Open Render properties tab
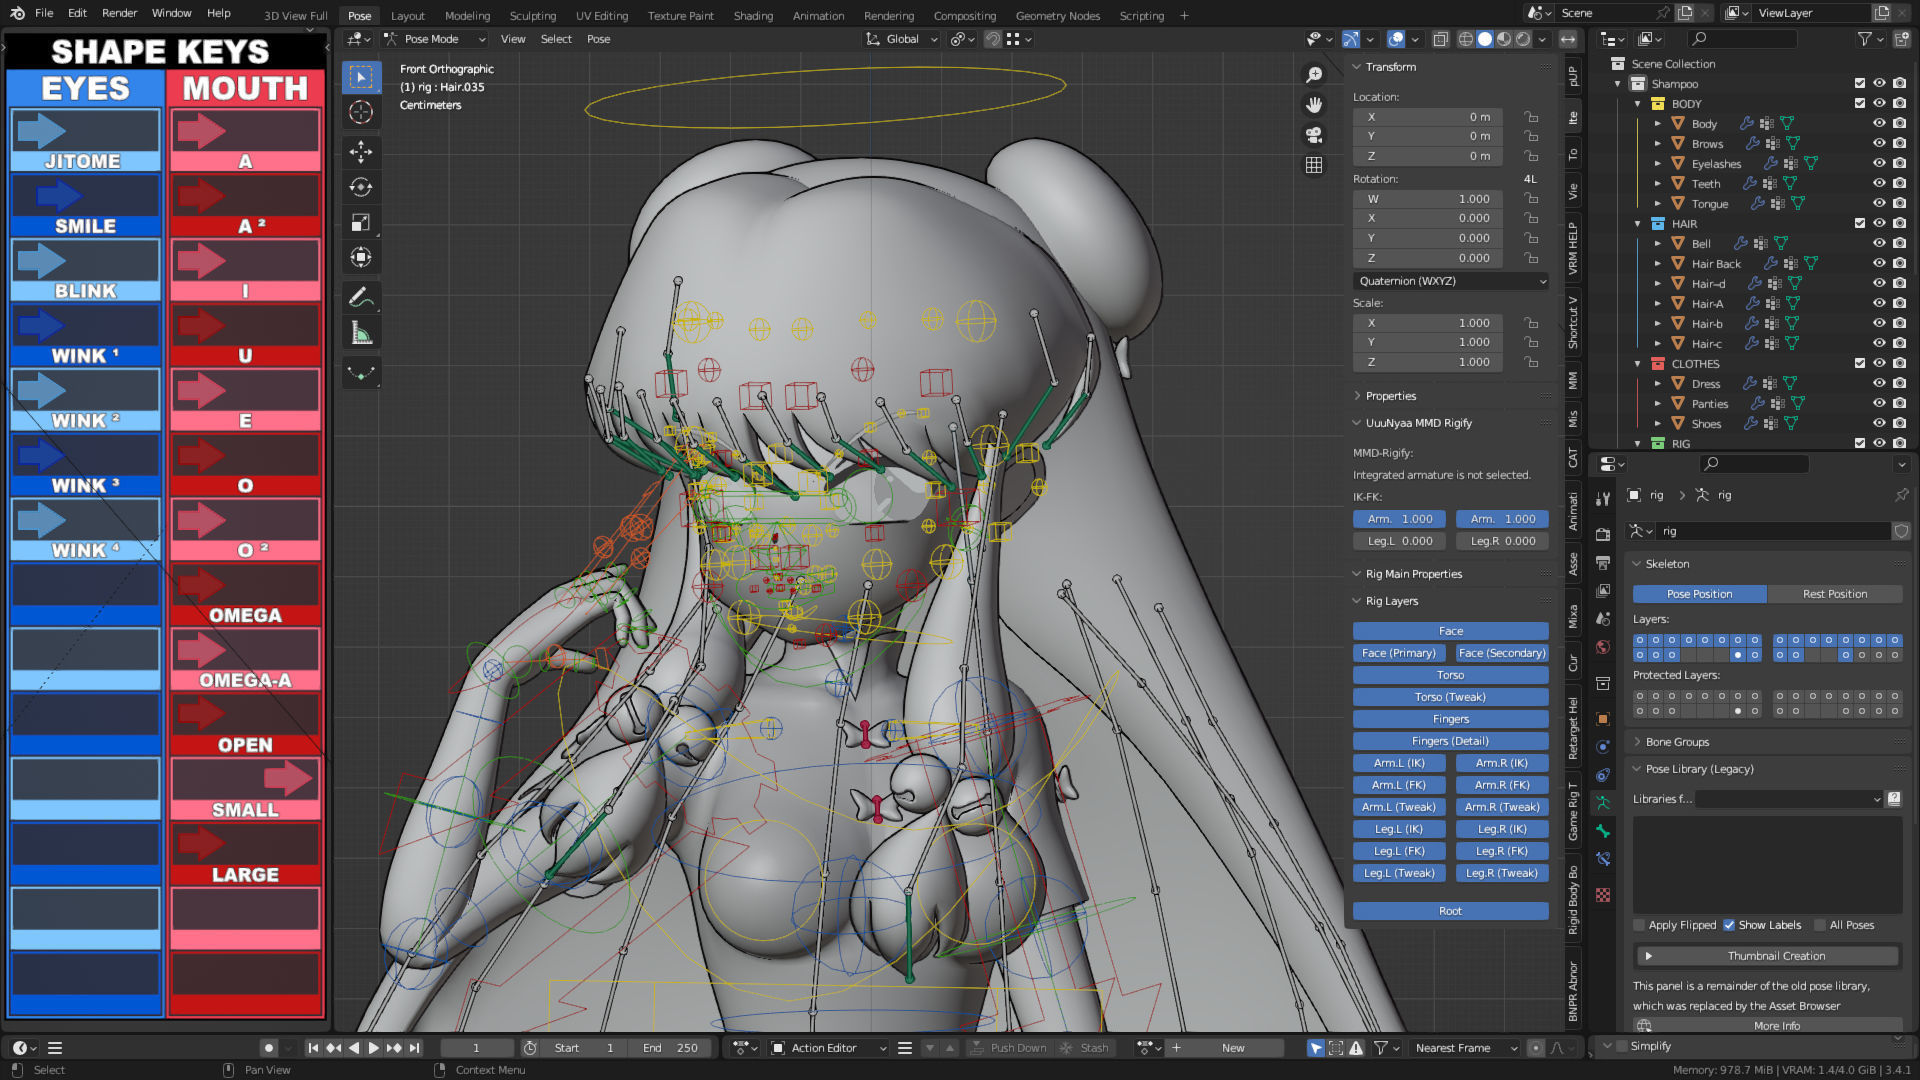The width and height of the screenshot is (1920, 1080). pyautogui.click(x=1603, y=535)
